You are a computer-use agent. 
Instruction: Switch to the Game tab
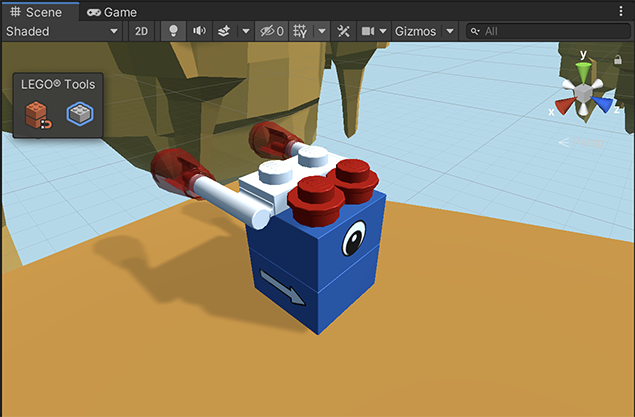click(112, 13)
